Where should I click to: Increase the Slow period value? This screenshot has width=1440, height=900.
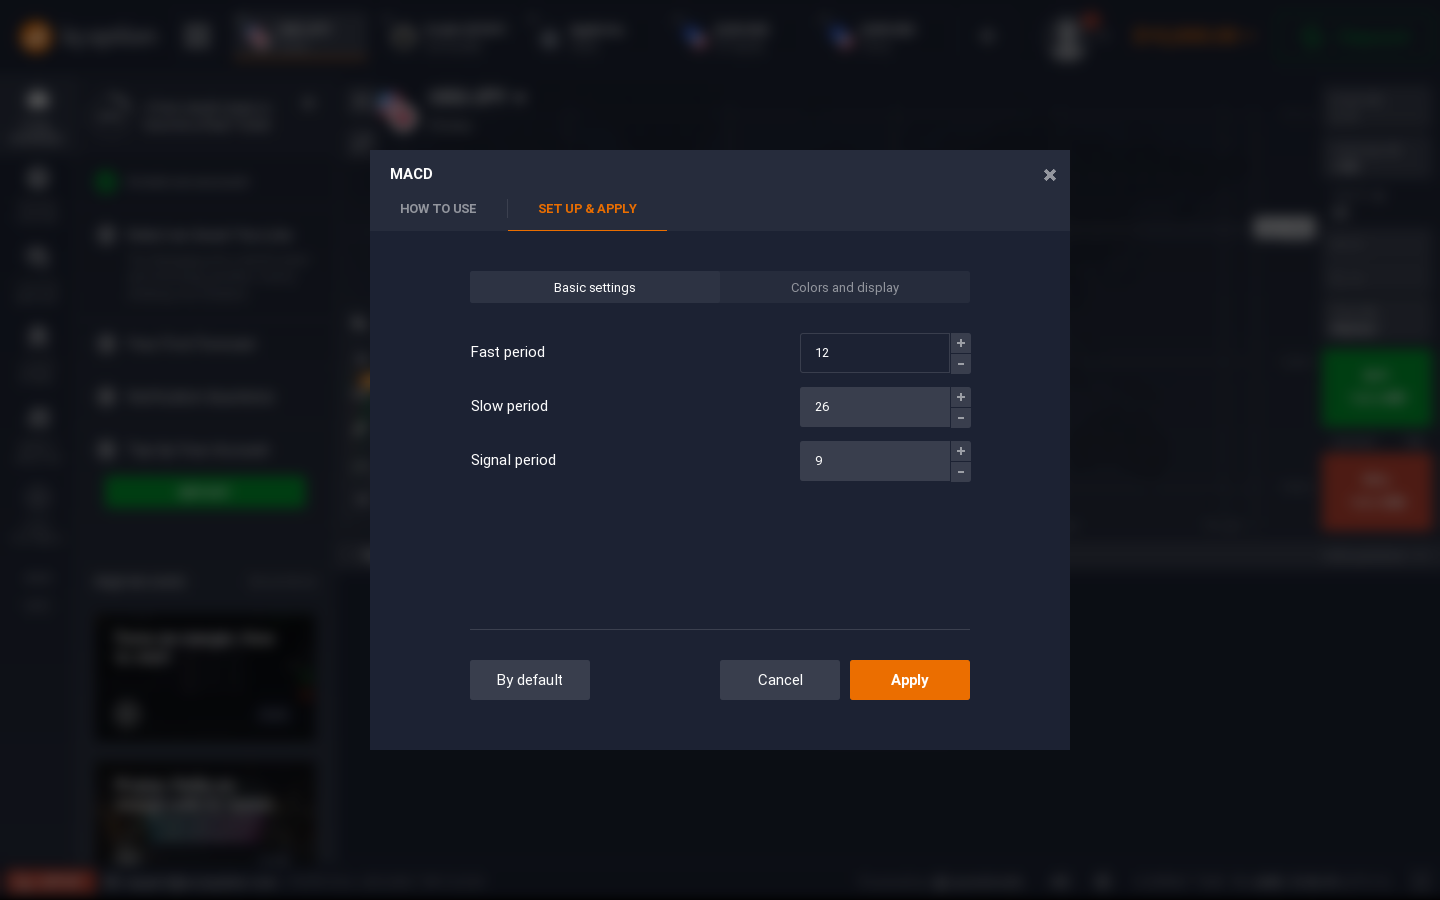coord(961,397)
